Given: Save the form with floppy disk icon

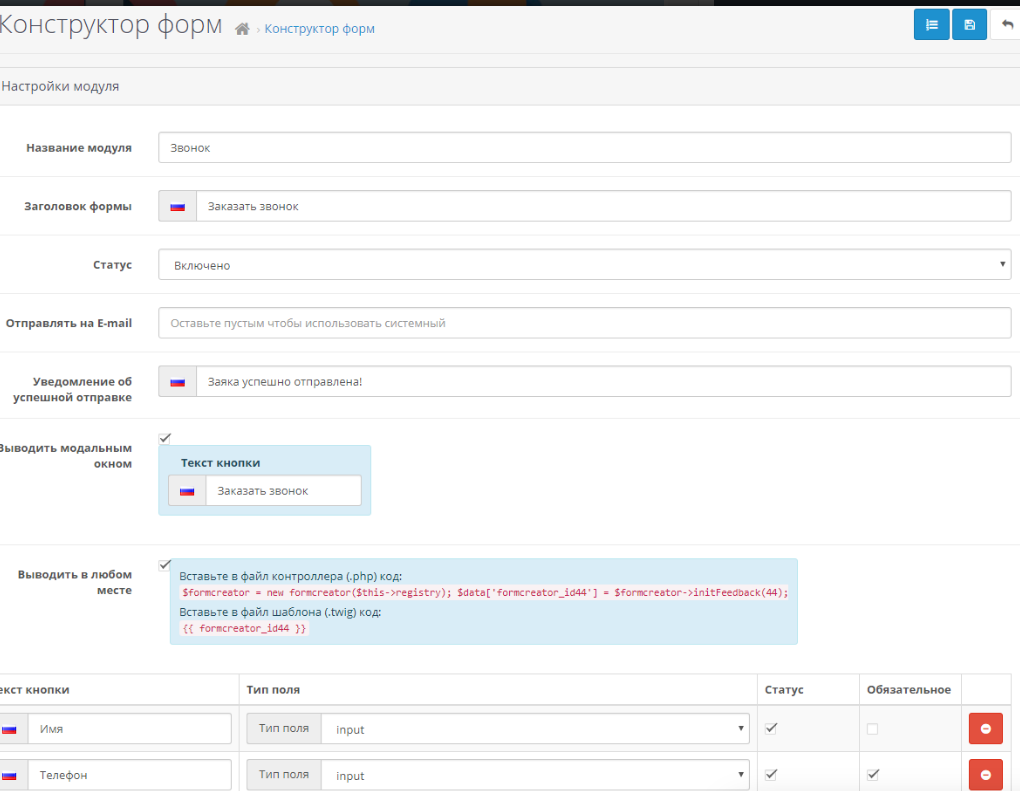Looking at the screenshot, I should pyautogui.click(x=969, y=25).
